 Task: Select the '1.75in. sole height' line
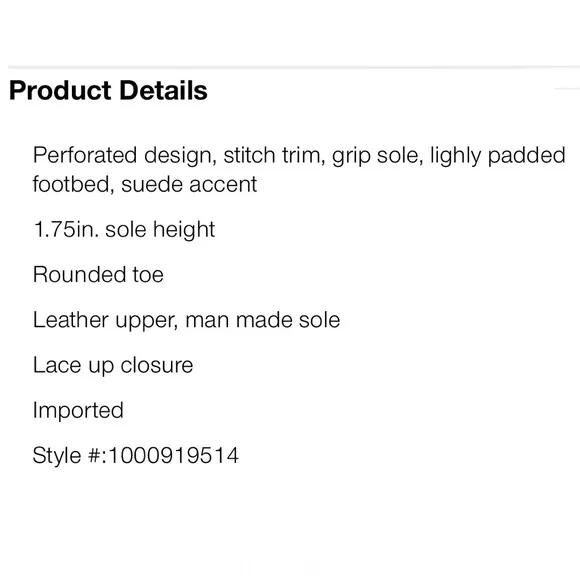coord(124,230)
